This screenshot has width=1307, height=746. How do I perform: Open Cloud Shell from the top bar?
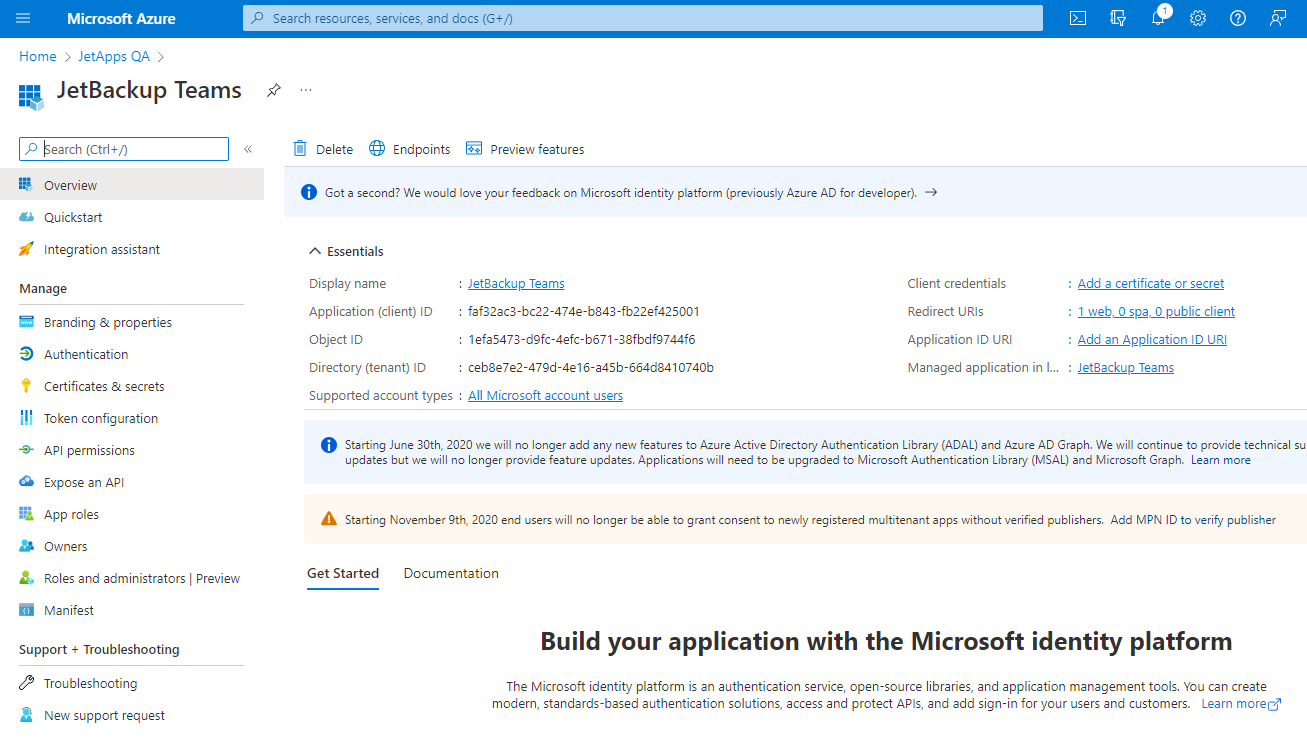click(1078, 18)
